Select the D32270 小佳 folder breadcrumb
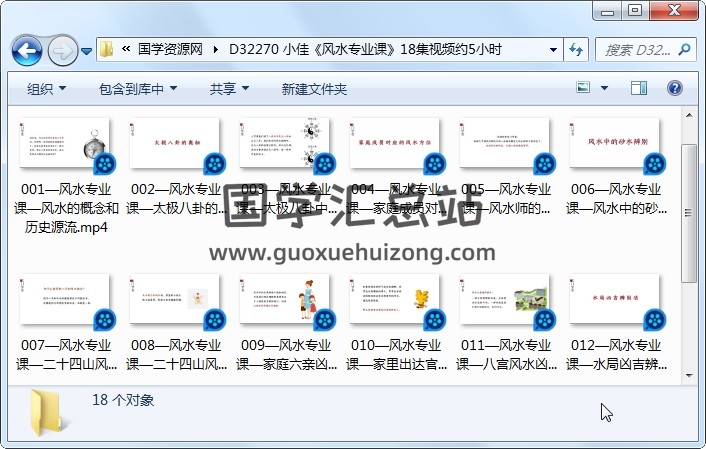 pyautogui.click(x=365, y=49)
